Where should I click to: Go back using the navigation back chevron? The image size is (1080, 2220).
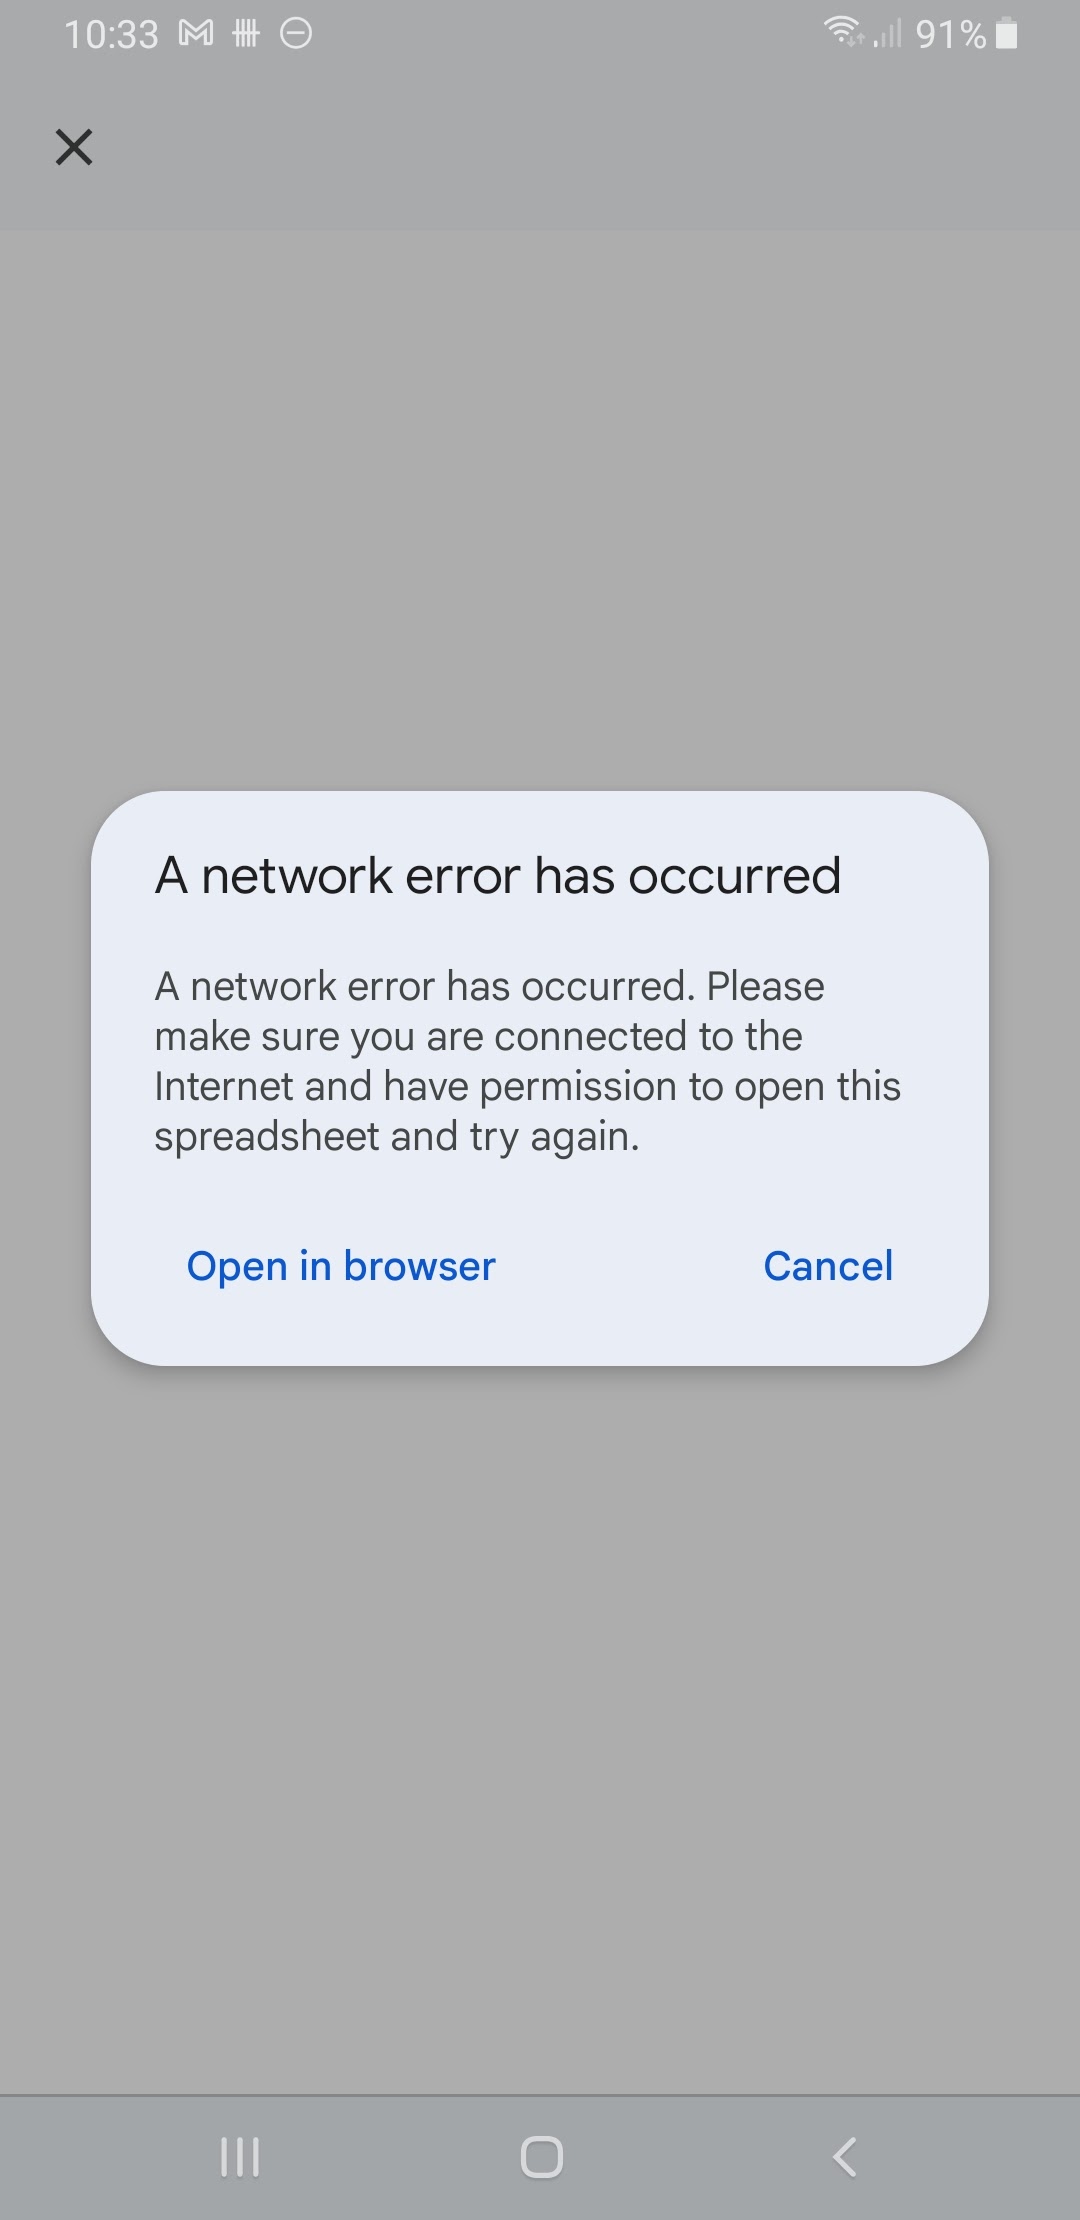click(x=845, y=2157)
